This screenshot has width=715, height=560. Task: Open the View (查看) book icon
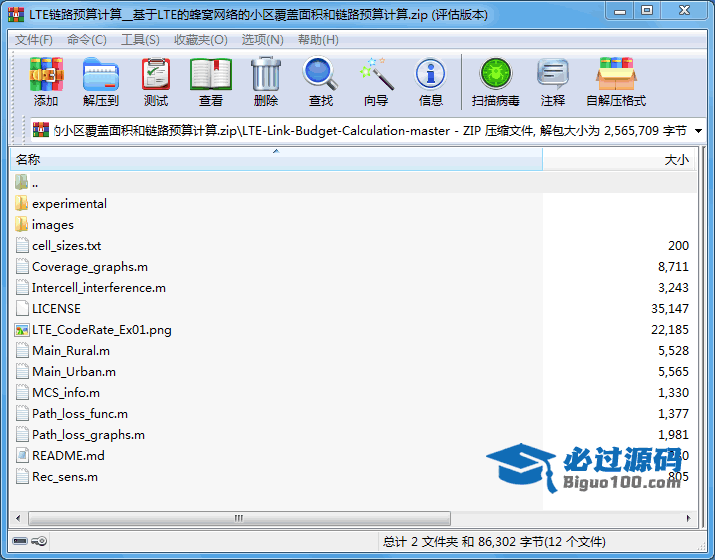[x=211, y=74]
